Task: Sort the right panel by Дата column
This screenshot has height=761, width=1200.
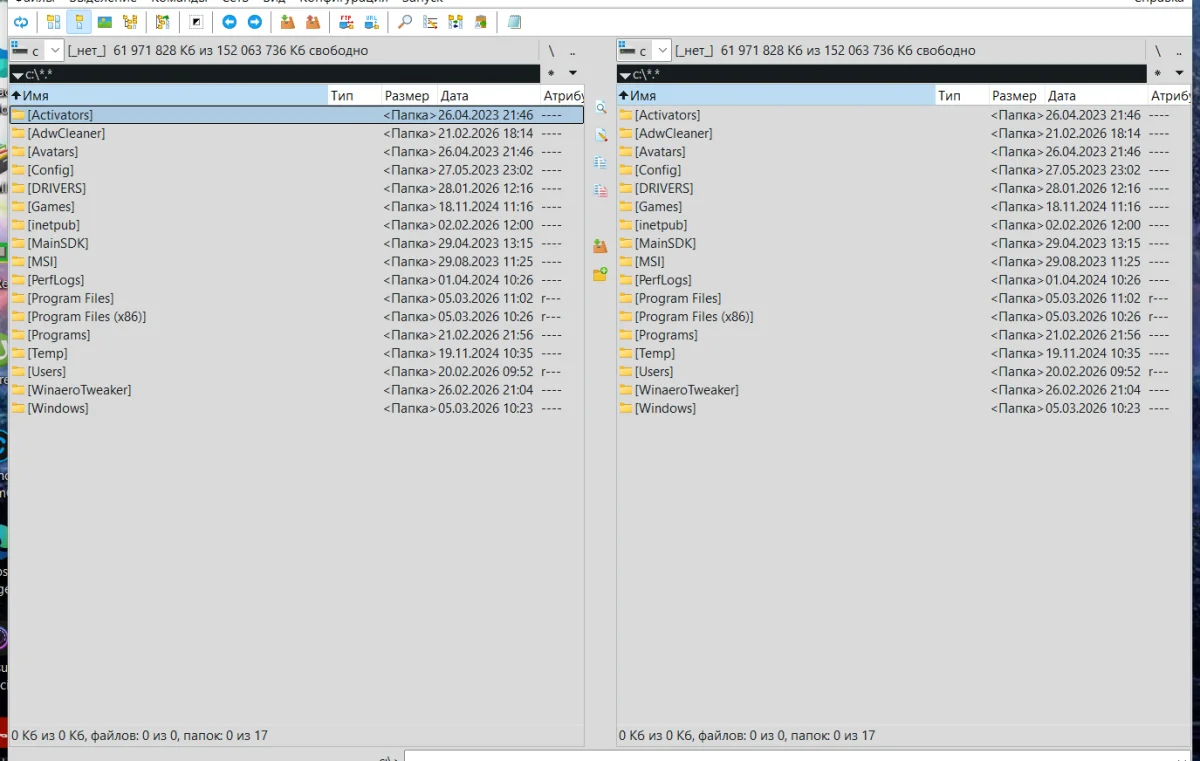Action: (1062, 96)
